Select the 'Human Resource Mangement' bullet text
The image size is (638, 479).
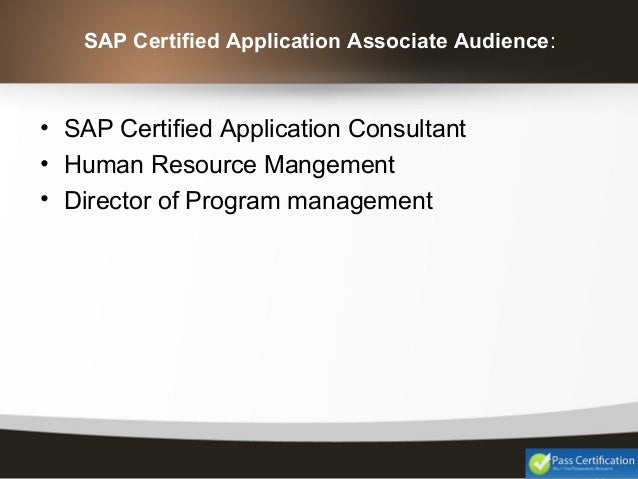coord(229,165)
